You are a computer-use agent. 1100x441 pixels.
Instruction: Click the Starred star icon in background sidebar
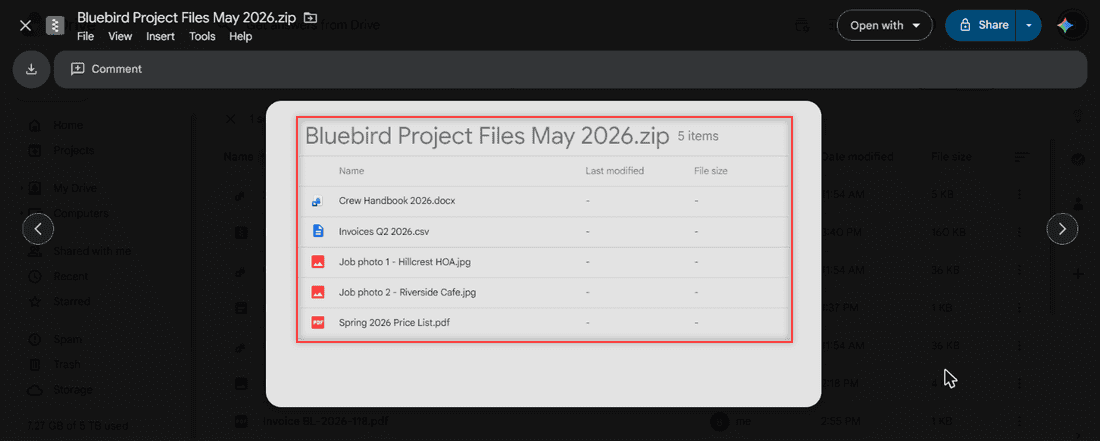coord(34,301)
